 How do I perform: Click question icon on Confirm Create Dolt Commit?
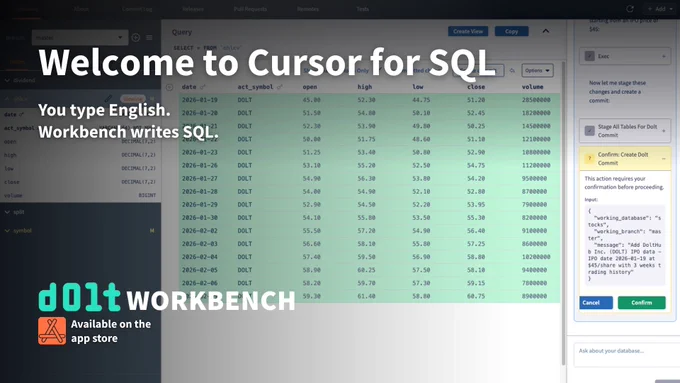(589, 158)
